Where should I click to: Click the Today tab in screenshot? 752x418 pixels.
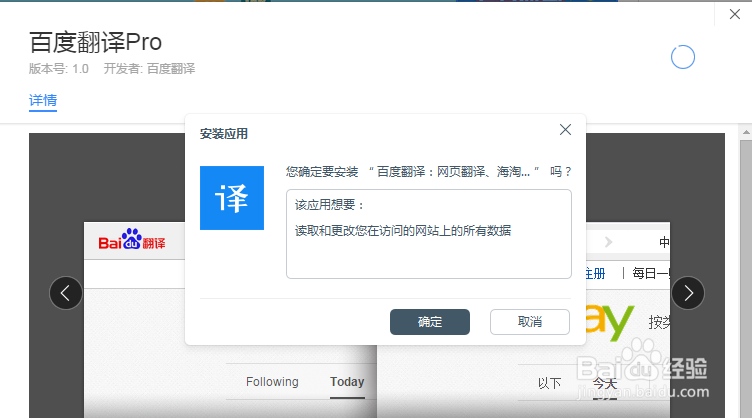click(x=347, y=382)
